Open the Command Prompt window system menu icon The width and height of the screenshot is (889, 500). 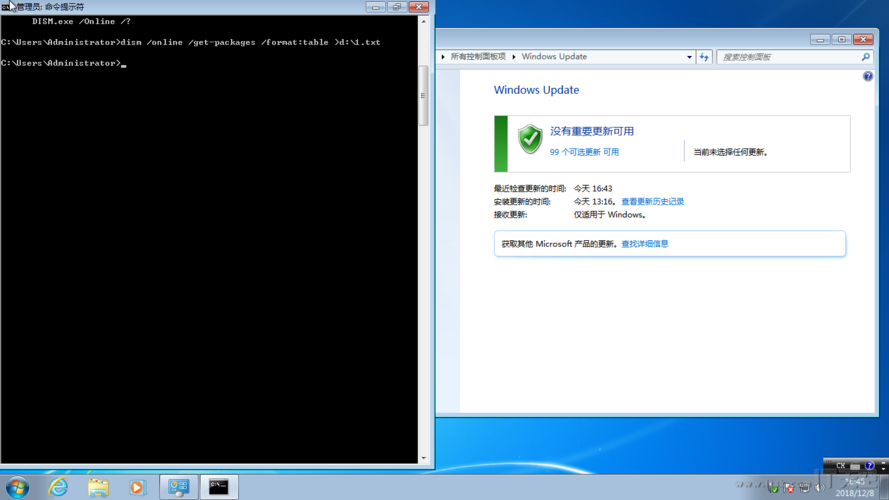pyautogui.click(x=6, y=7)
